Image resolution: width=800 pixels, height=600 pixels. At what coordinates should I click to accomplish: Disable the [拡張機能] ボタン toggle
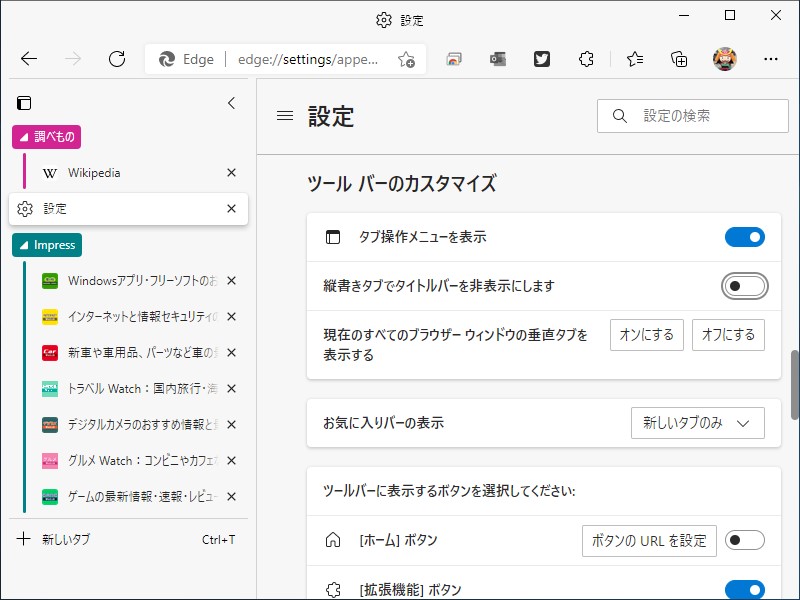click(x=744, y=589)
